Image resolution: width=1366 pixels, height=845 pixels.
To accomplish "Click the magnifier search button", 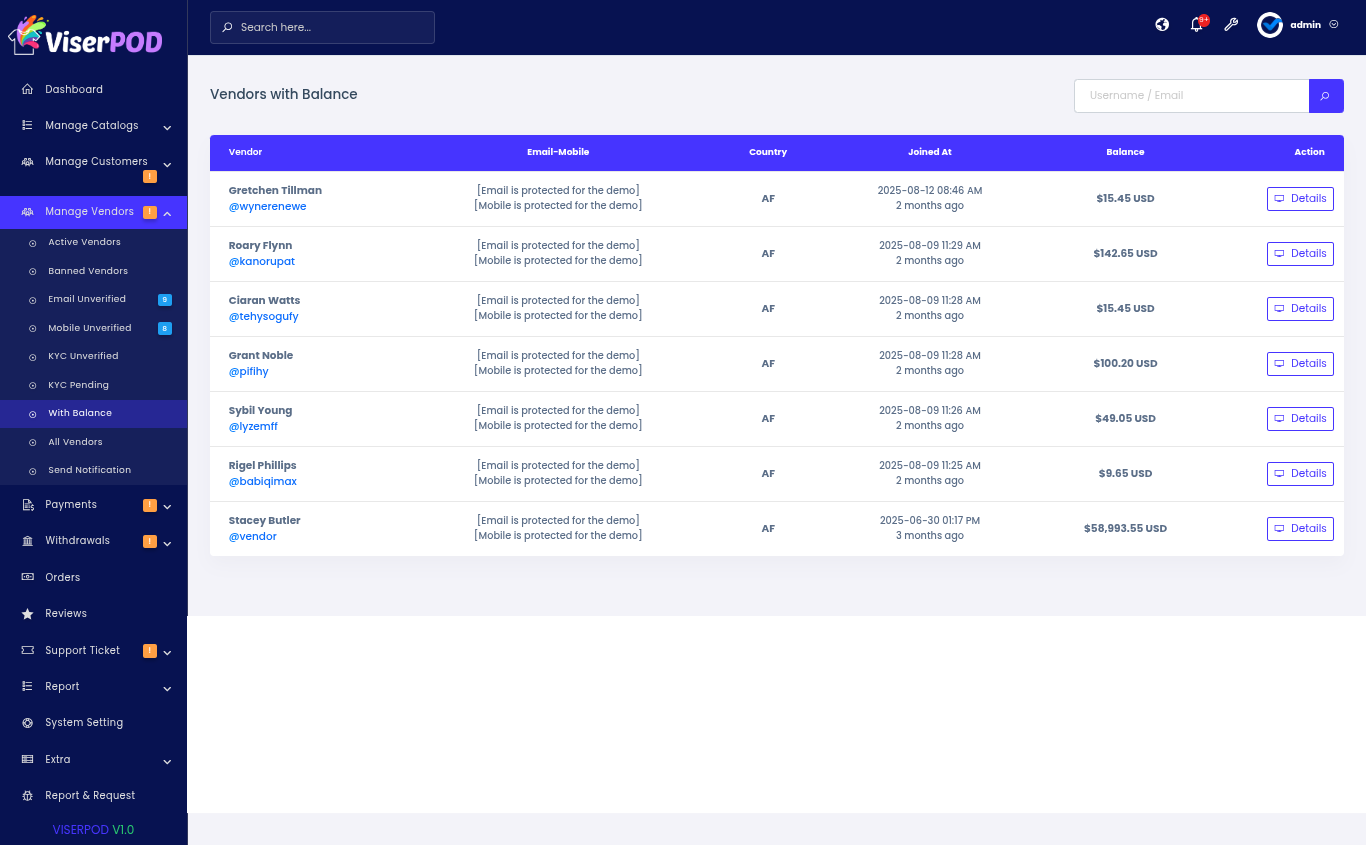I will (x=1326, y=96).
